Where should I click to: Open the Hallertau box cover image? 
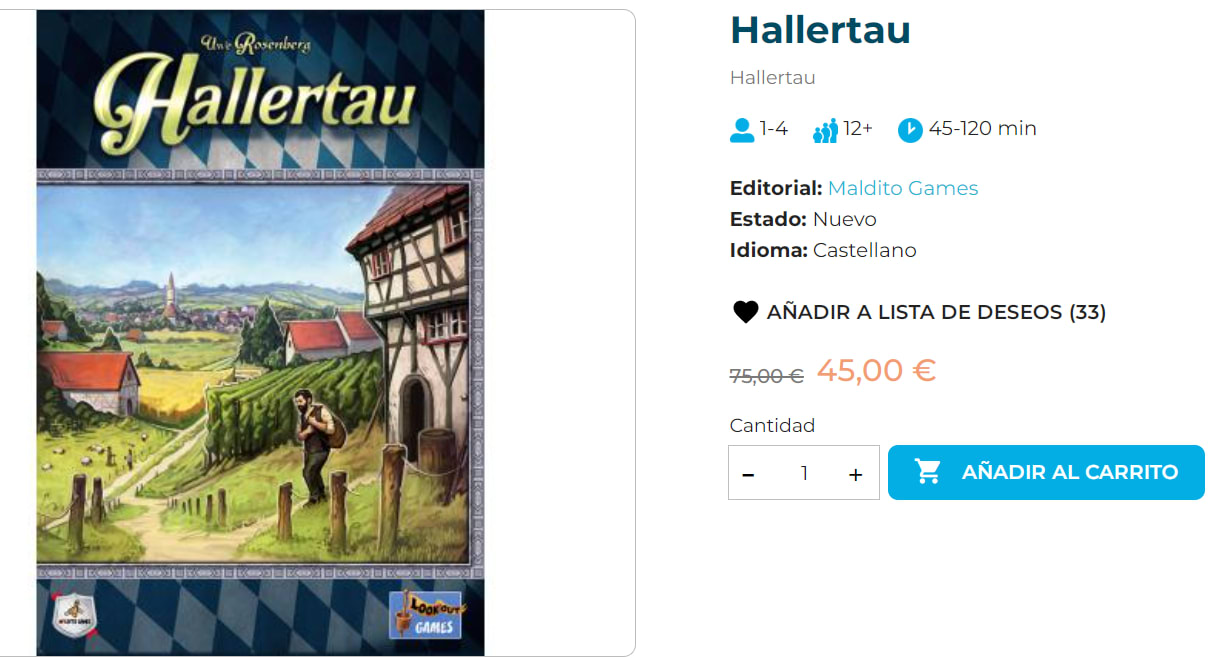click(x=260, y=332)
